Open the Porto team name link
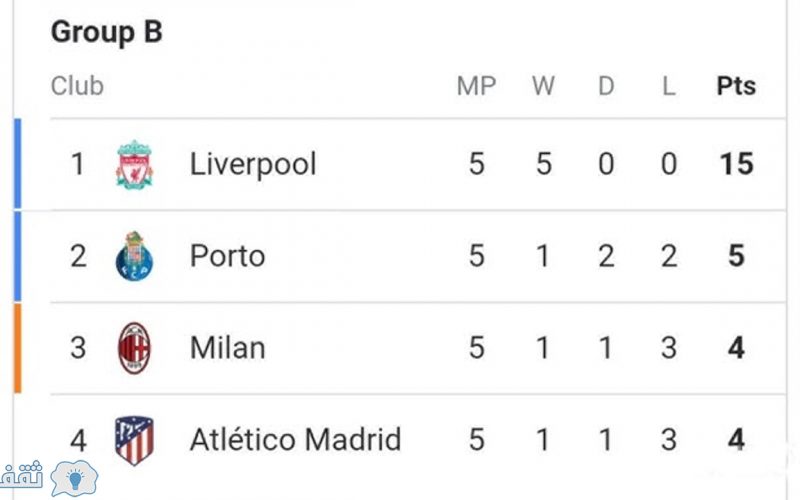 [228, 256]
